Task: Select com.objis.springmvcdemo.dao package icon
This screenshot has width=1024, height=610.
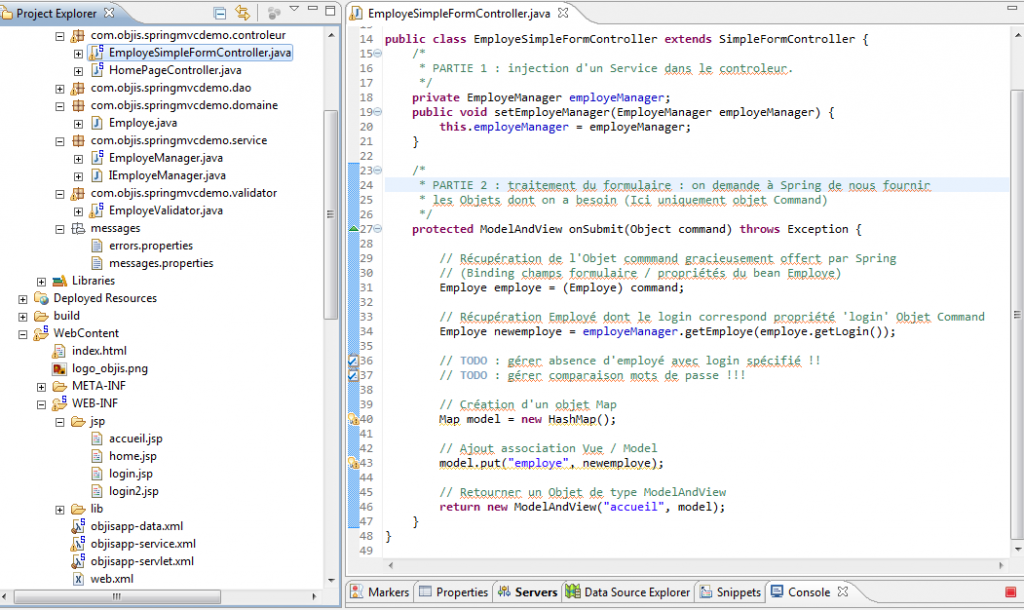Action: [78, 88]
